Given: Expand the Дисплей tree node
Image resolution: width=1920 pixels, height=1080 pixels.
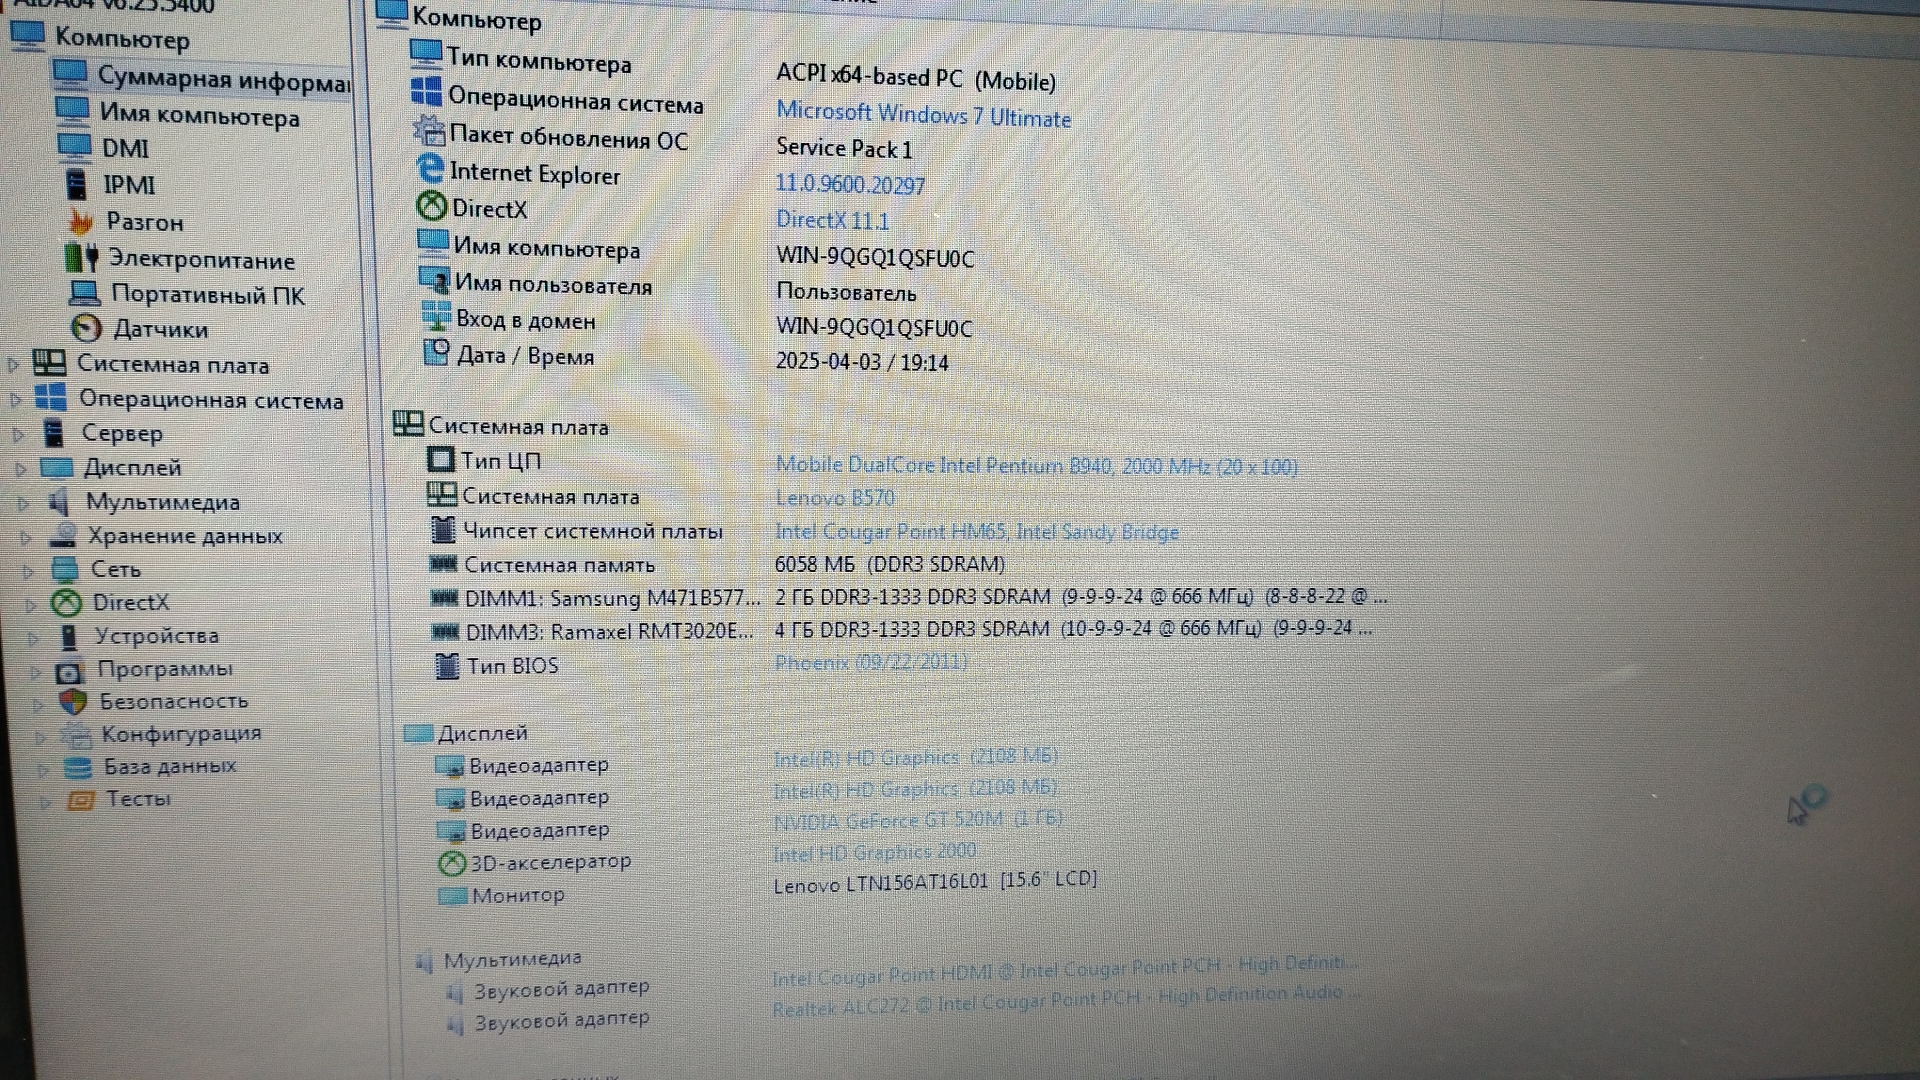Looking at the screenshot, I should point(20,468).
